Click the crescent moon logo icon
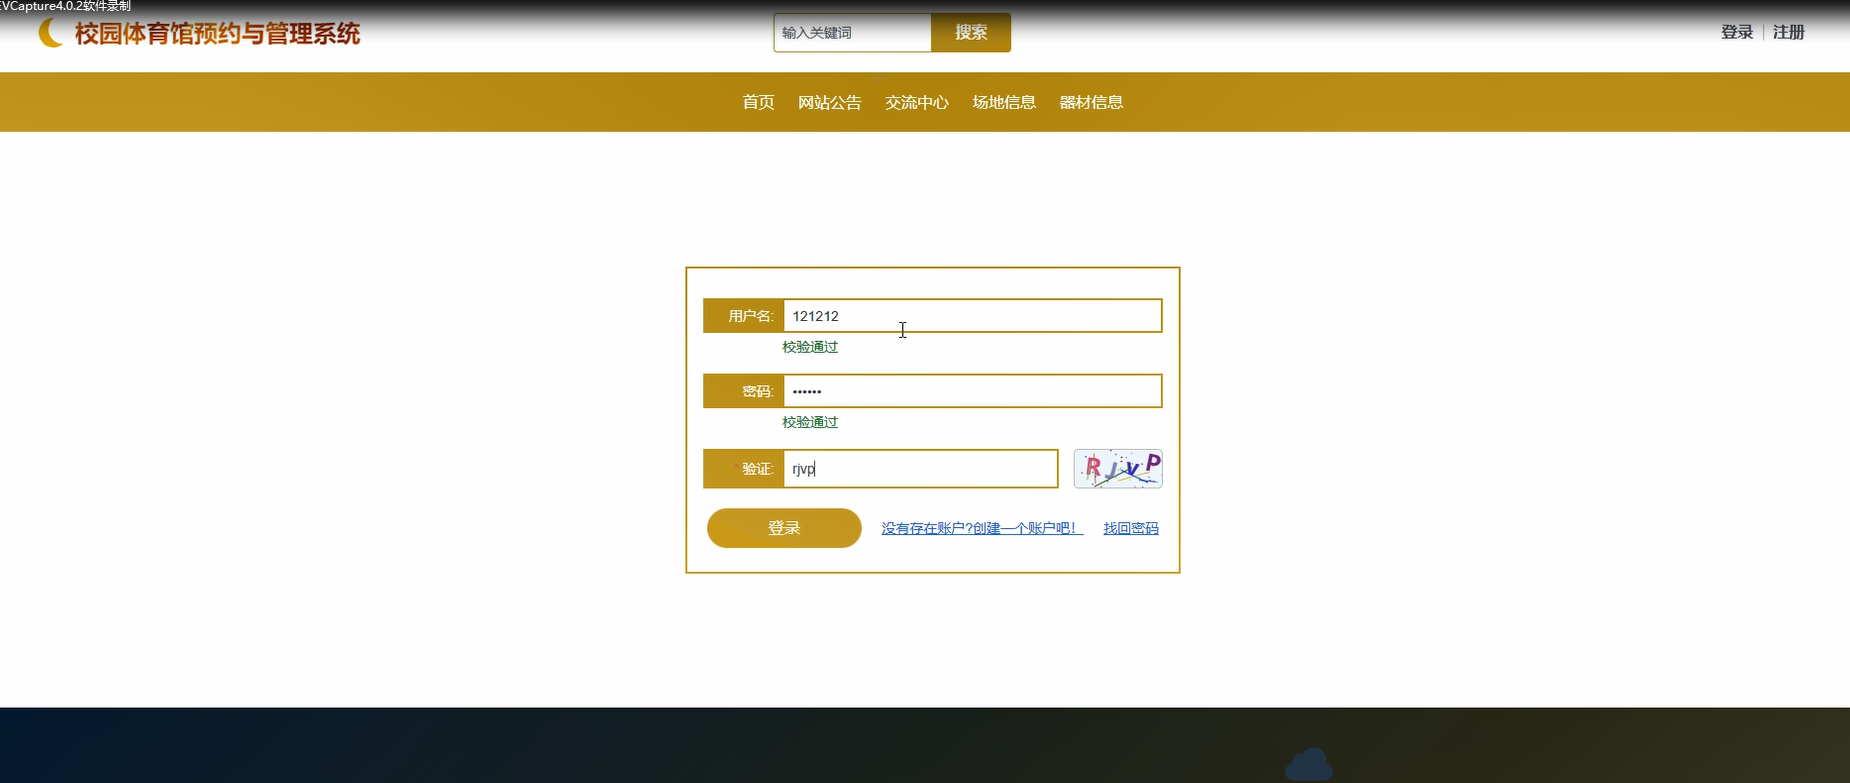The height and width of the screenshot is (783, 1850). pyautogui.click(x=50, y=33)
